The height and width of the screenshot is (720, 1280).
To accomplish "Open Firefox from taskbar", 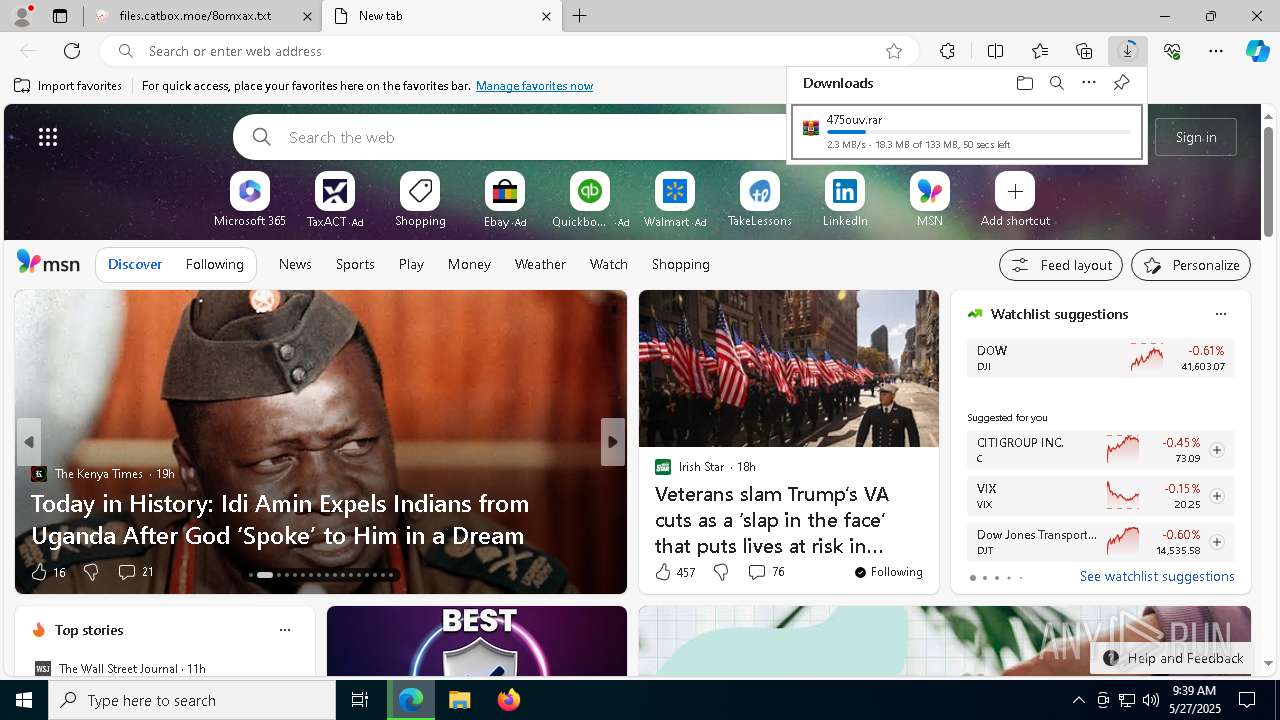I will (x=509, y=700).
